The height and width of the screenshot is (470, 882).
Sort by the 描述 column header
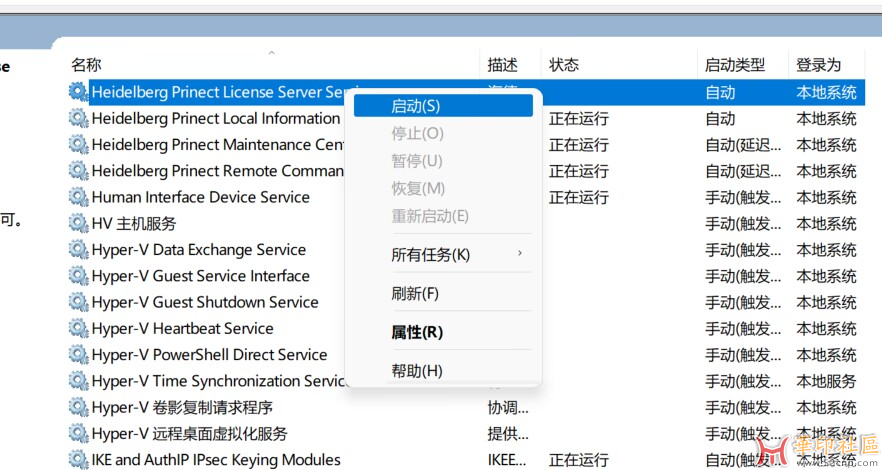(x=502, y=65)
